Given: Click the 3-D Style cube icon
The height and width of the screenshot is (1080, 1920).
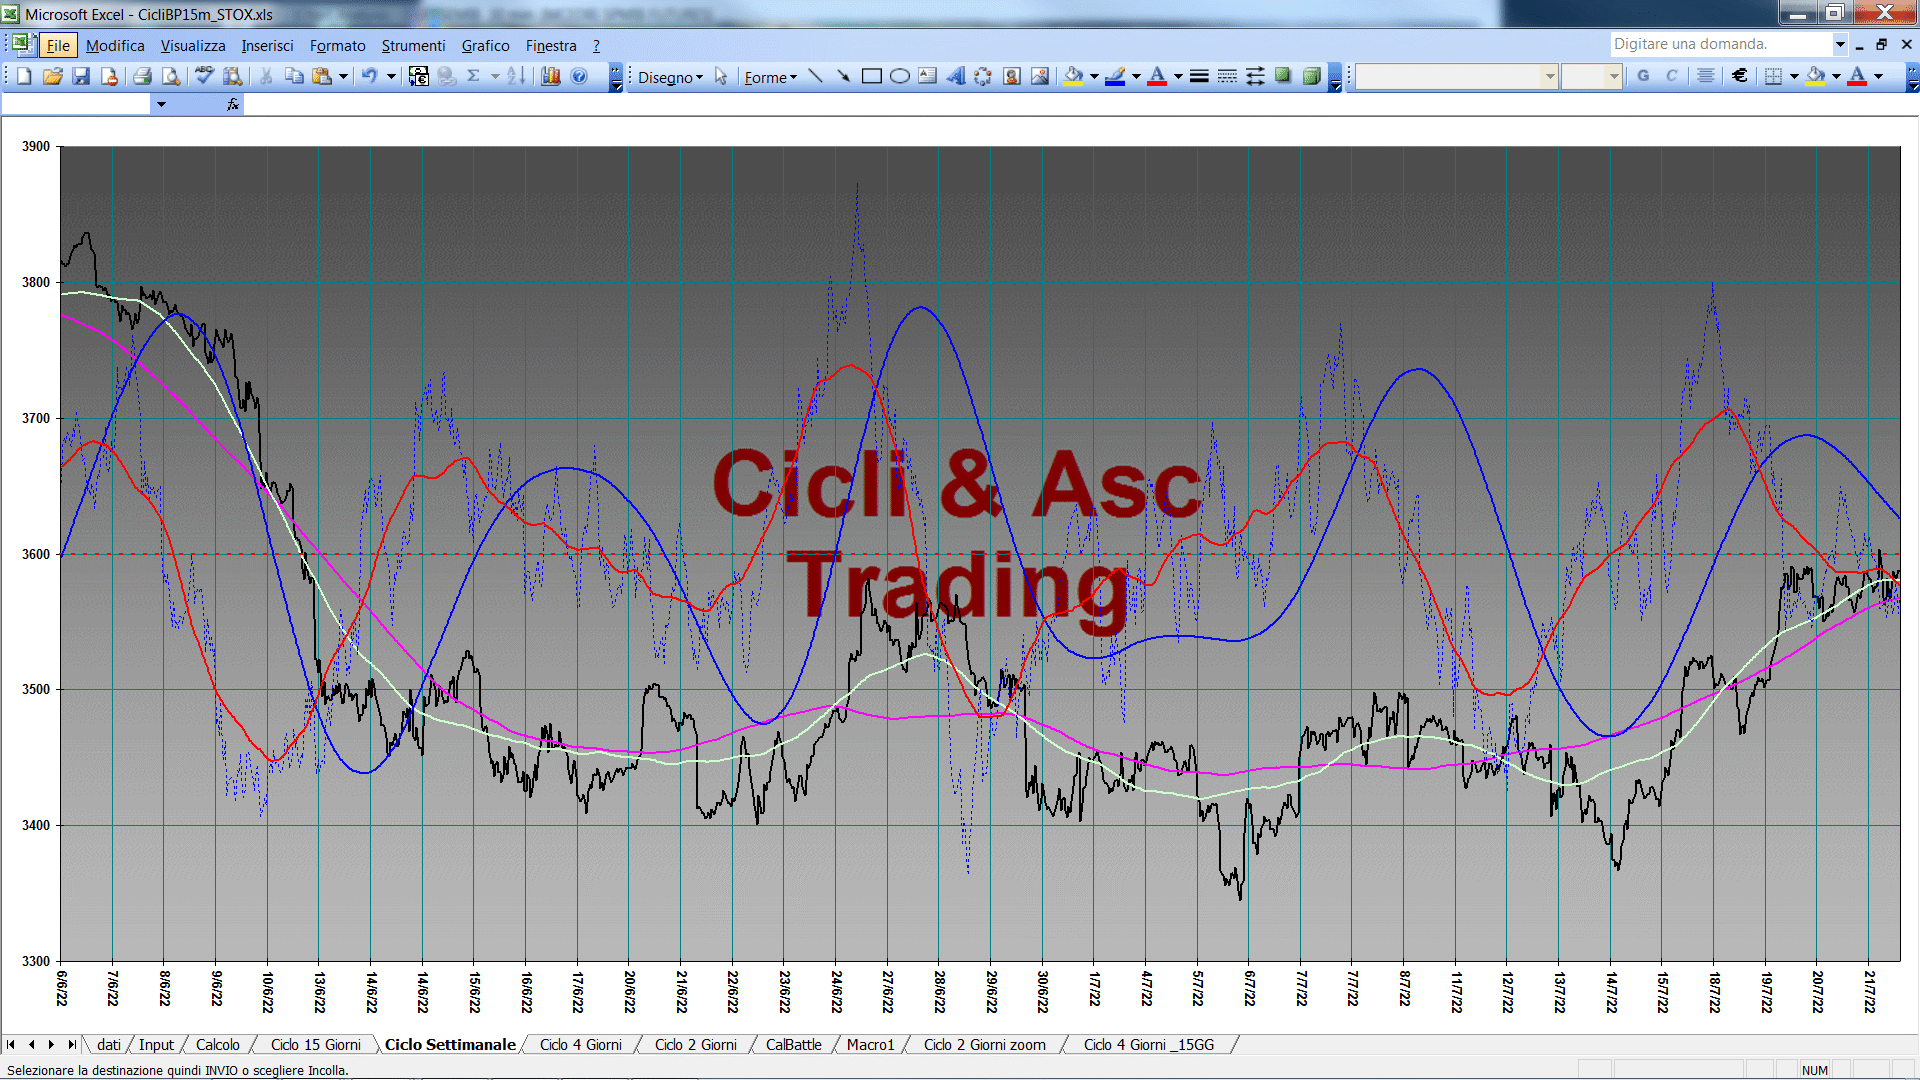Looking at the screenshot, I should [x=1312, y=76].
